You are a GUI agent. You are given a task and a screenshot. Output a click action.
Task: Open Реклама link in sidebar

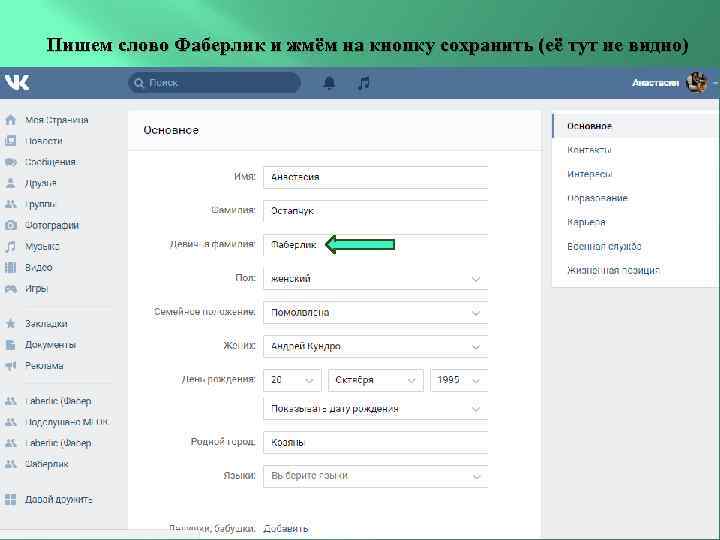[44, 366]
